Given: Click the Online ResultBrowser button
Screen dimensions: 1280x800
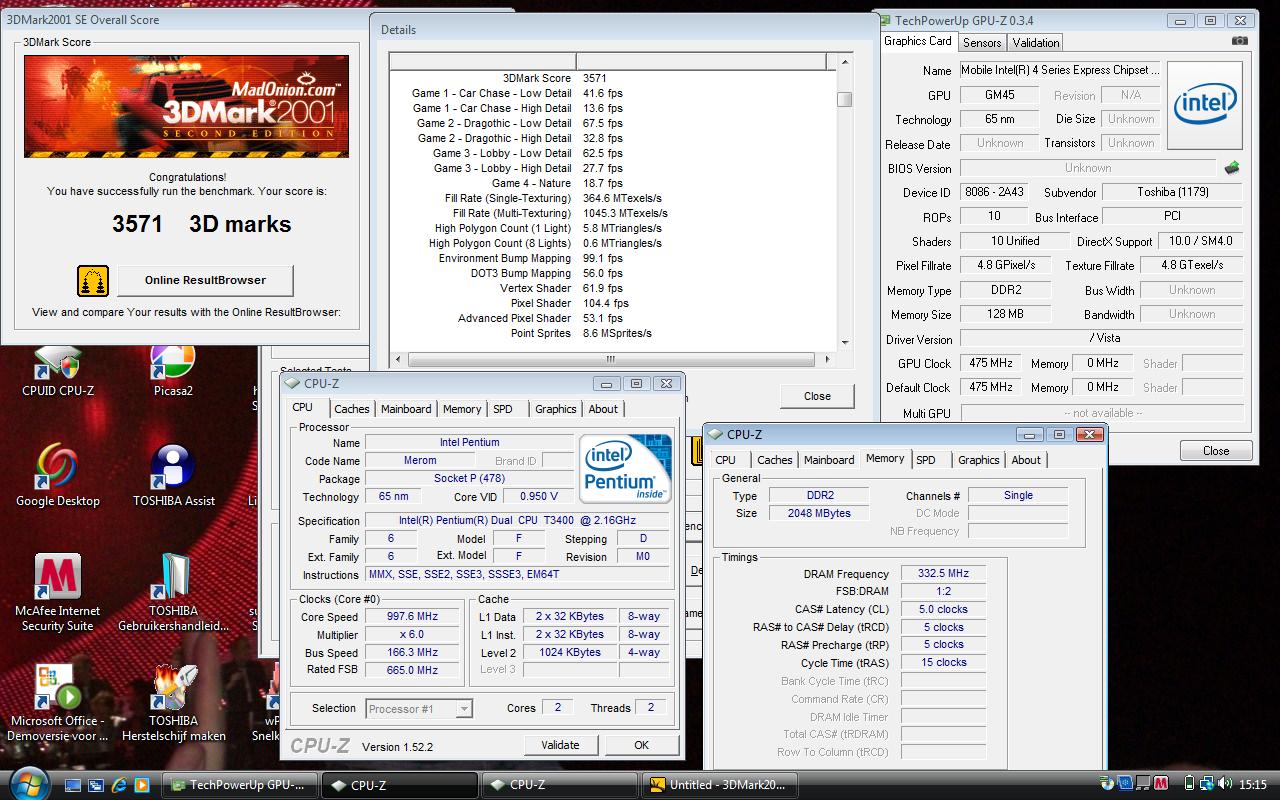Looking at the screenshot, I should (205, 281).
